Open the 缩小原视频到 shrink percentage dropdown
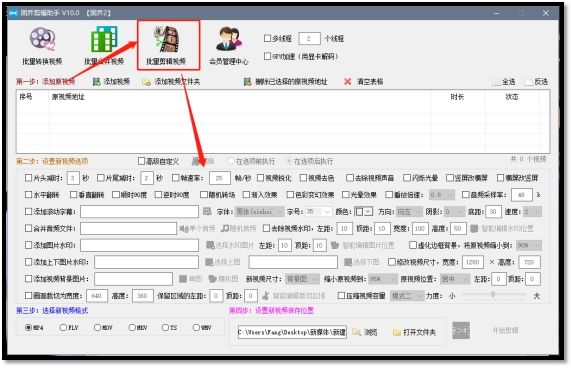This screenshot has height=368, width=571. coord(383,279)
